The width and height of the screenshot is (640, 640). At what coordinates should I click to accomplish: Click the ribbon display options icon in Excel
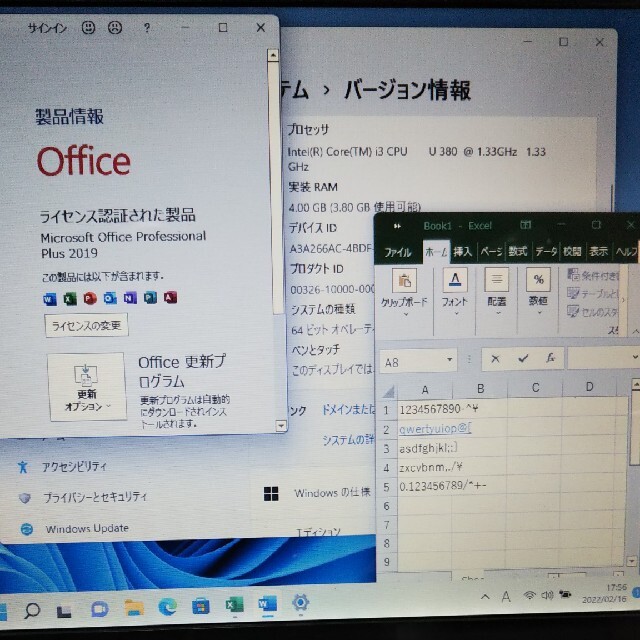[x=525, y=225]
